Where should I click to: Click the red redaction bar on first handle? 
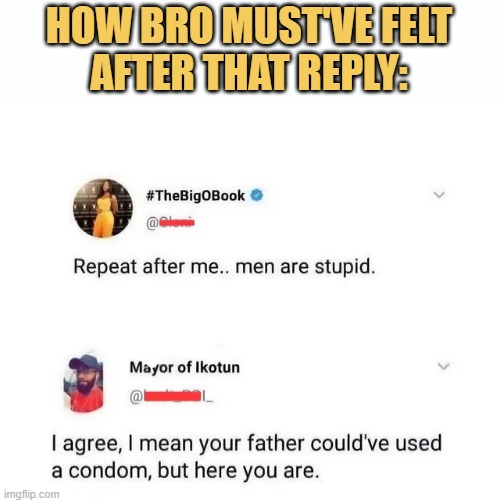[177, 222]
